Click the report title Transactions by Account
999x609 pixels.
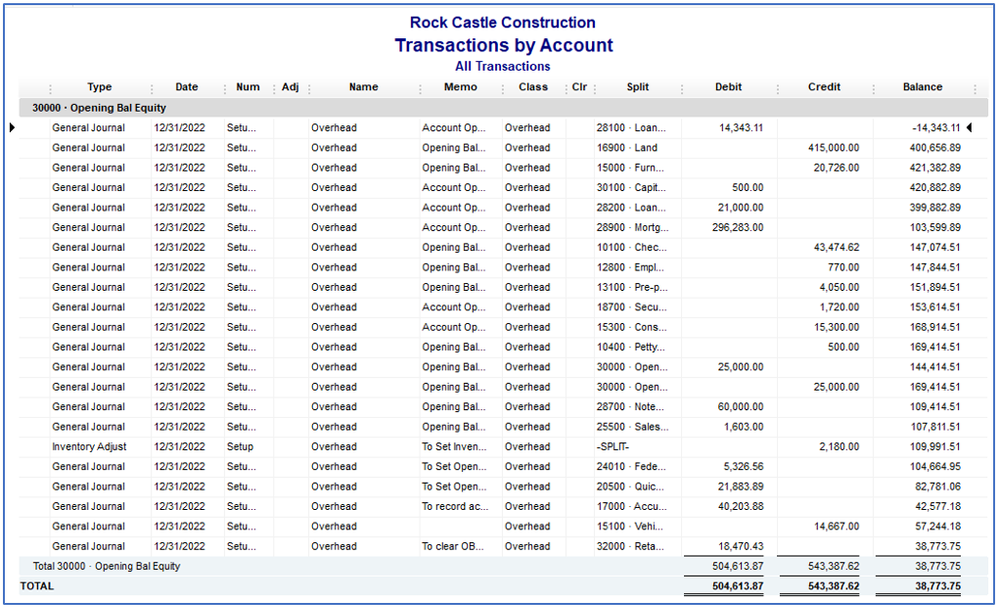(503, 45)
